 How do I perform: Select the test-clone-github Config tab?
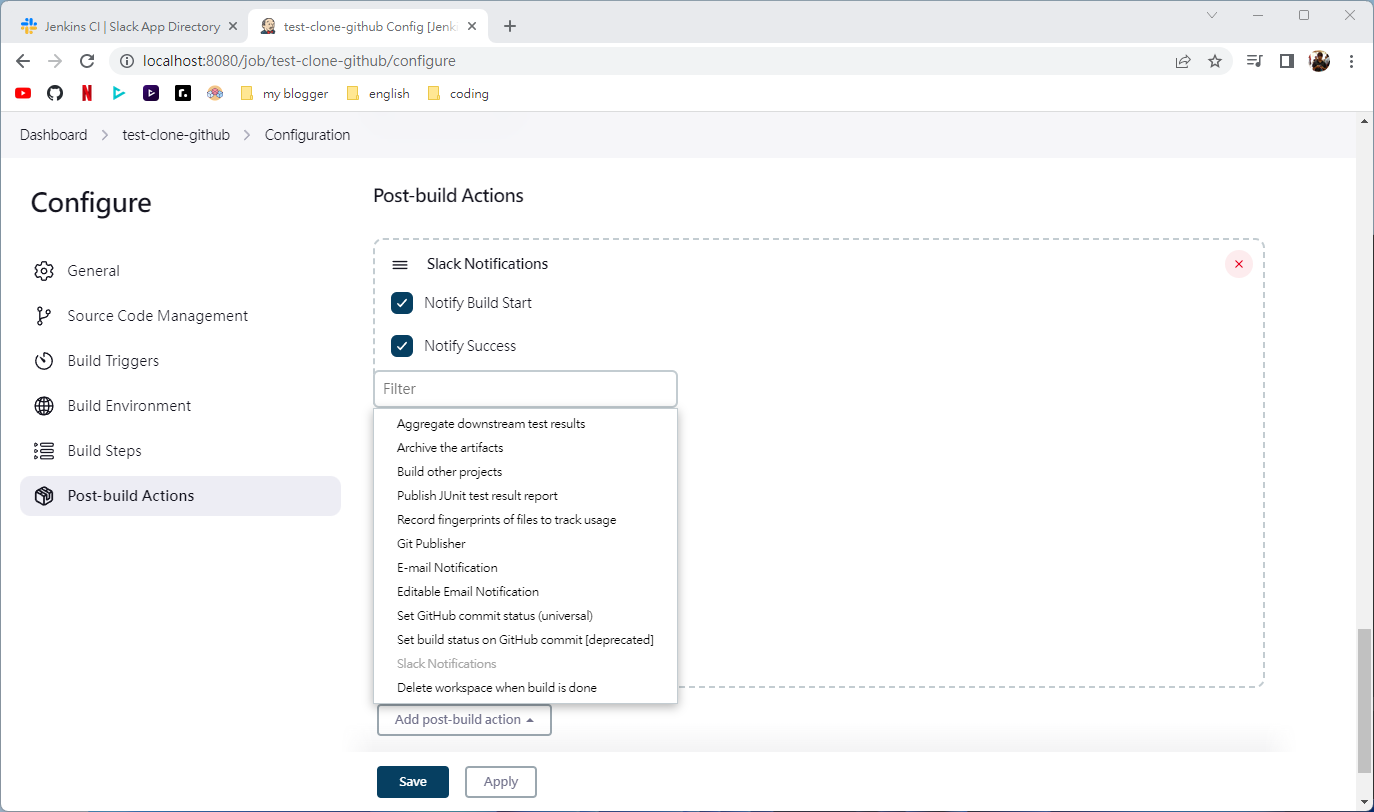[x=368, y=26]
